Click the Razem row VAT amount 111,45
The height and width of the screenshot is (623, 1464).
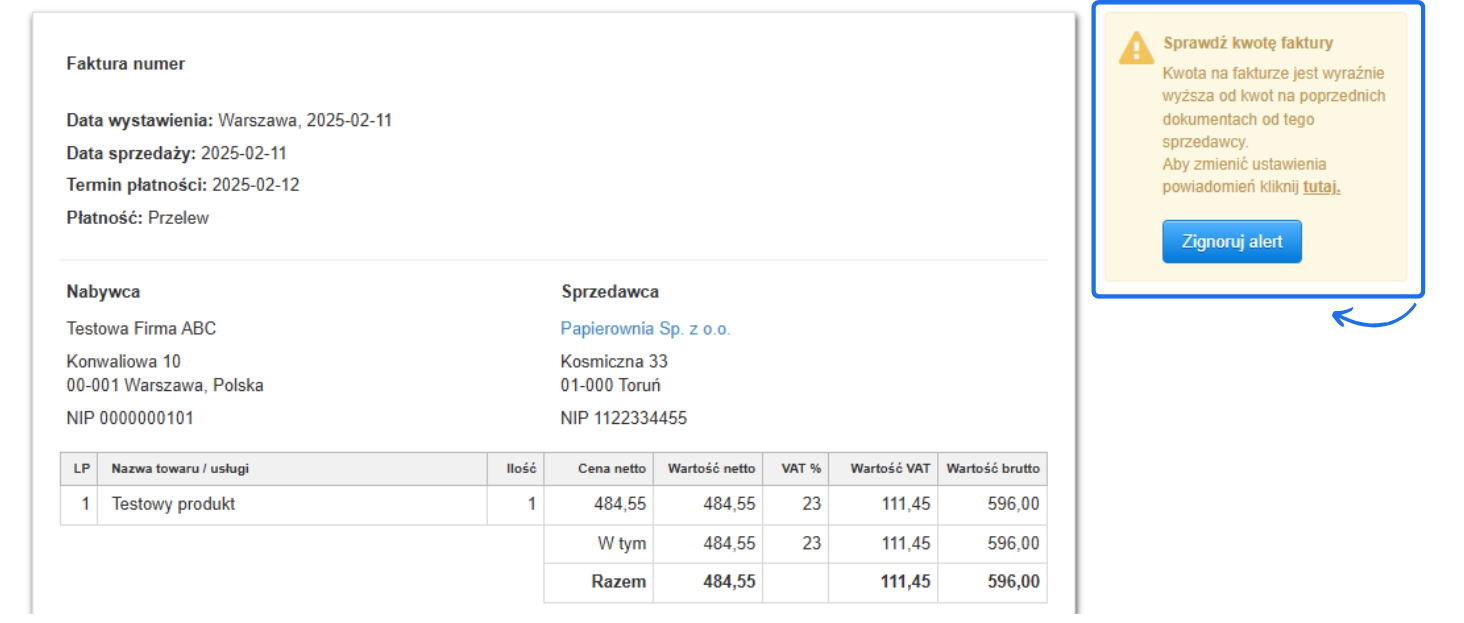[x=905, y=582]
